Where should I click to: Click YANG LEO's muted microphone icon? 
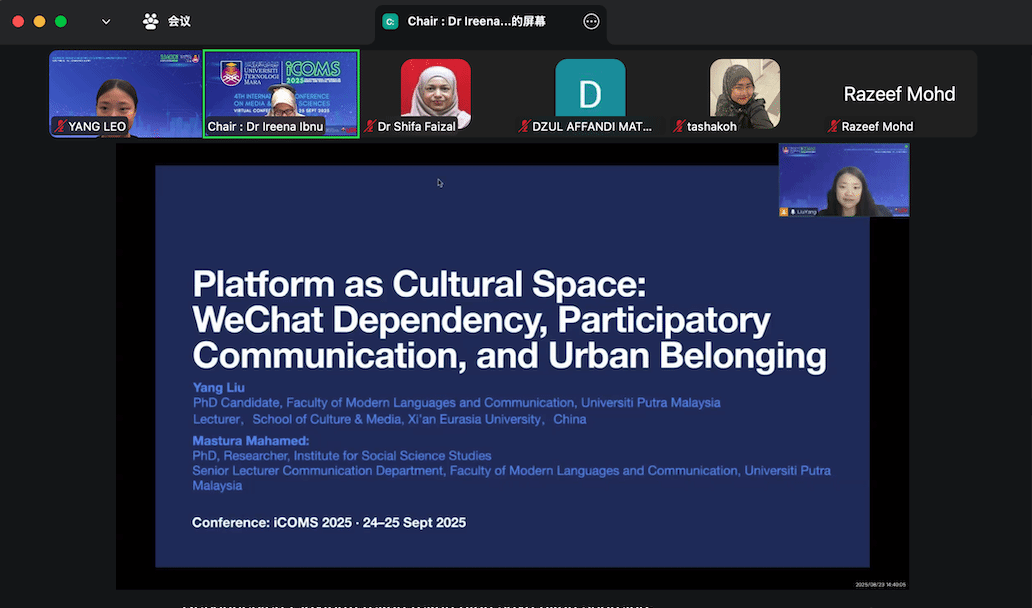tap(60, 127)
